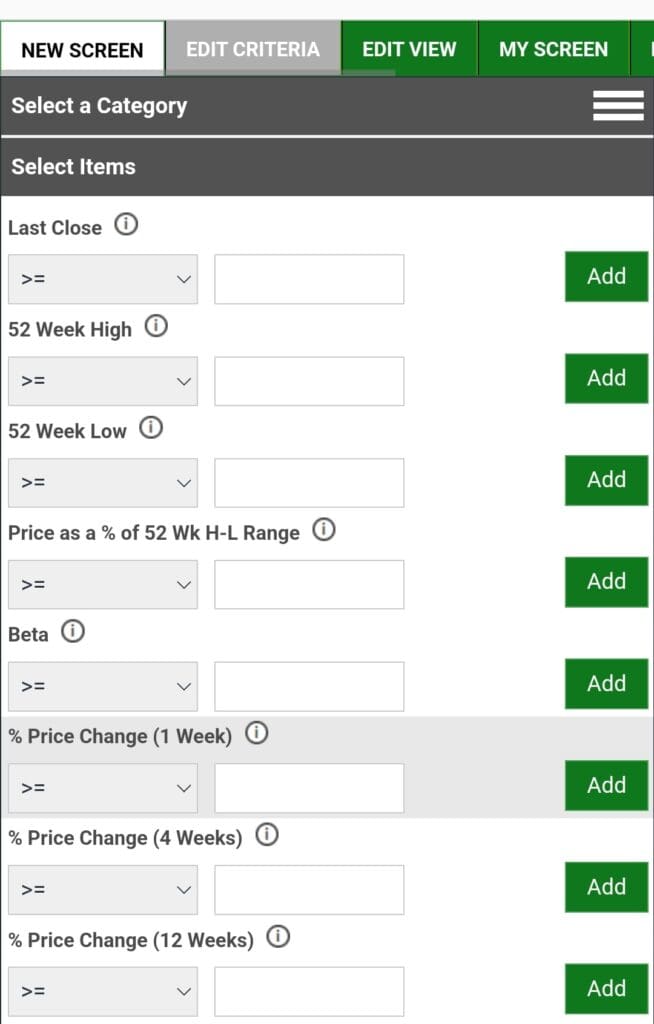The height and width of the screenshot is (1024, 654).
Task: Open the My Screen tab
Action: (x=553, y=49)
